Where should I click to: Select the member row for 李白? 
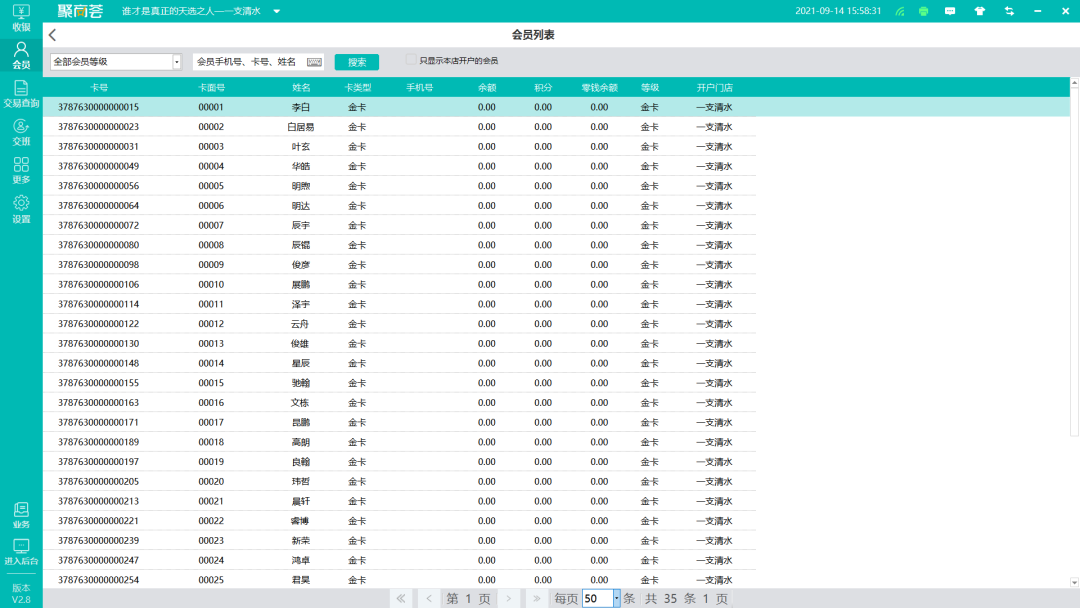[x=400, y=106]
